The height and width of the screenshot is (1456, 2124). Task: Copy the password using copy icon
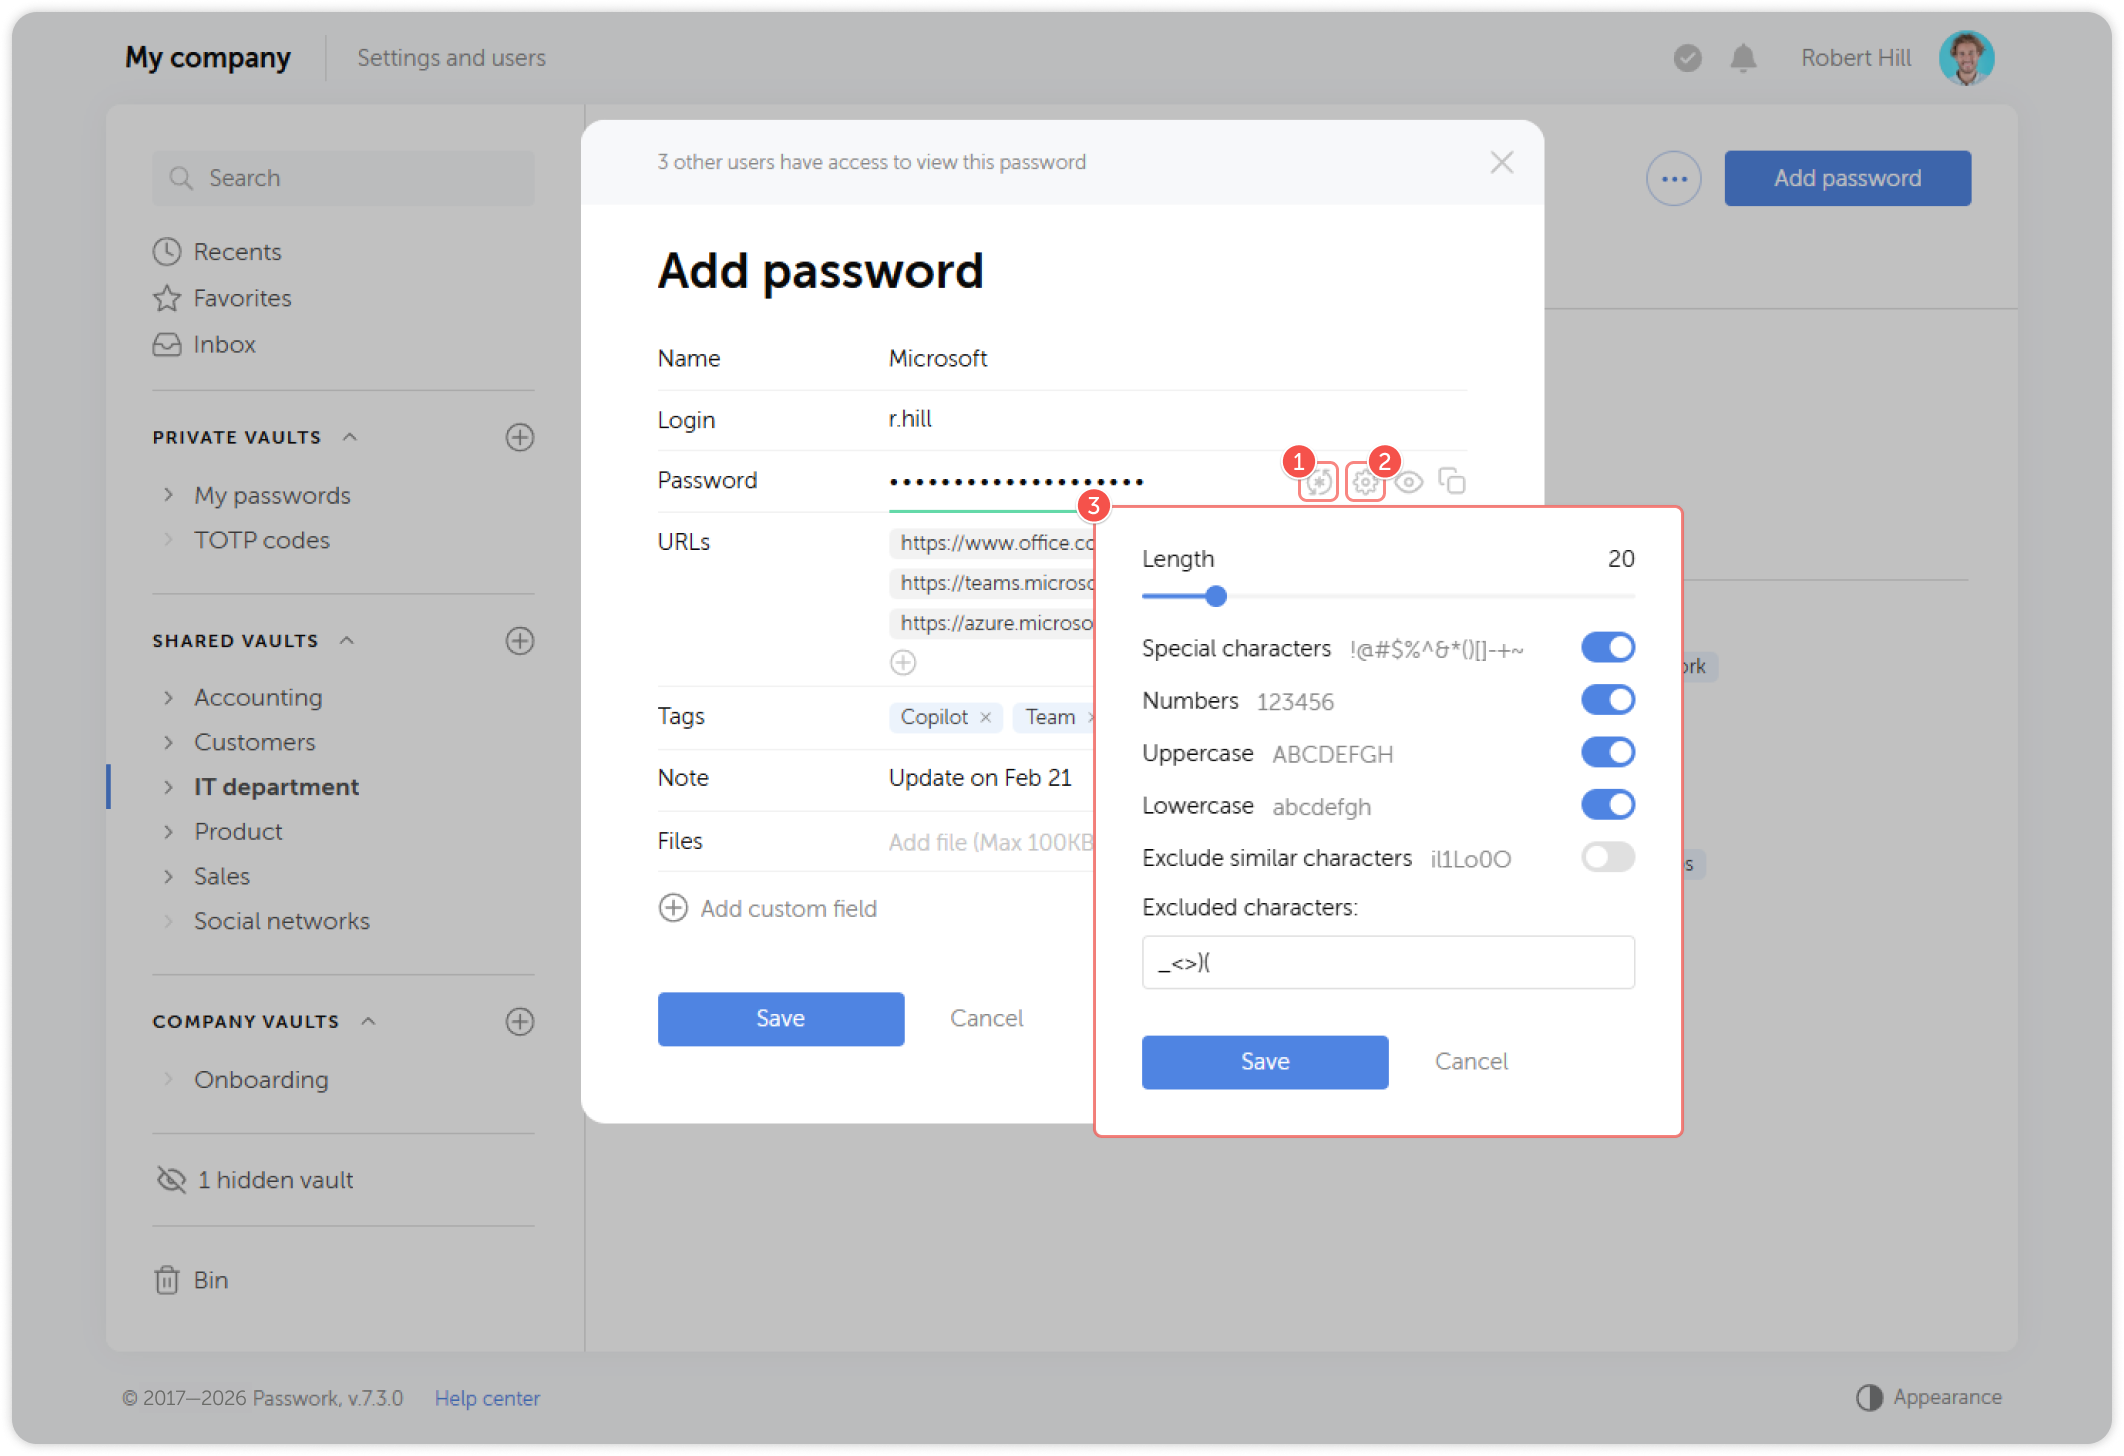pos(1452,481)
